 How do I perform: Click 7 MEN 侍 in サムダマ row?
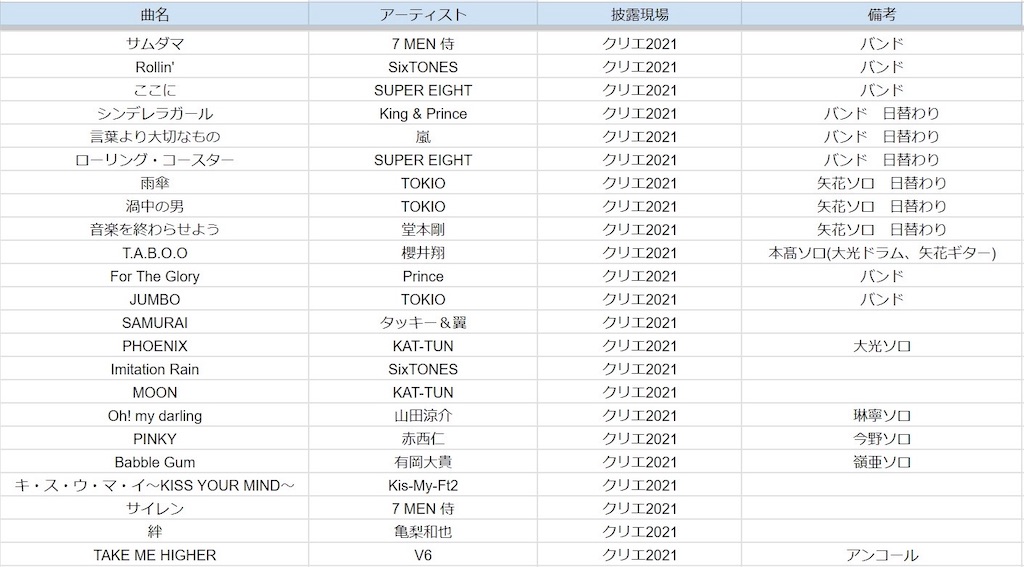click(x=423, y=44)
